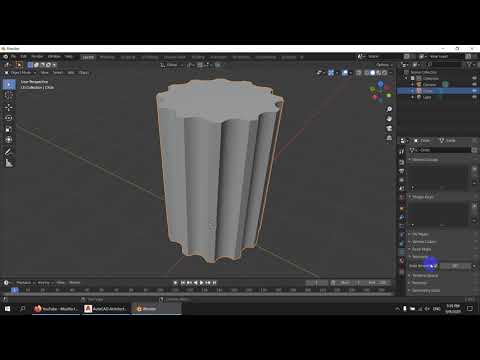Open the Output properties tab icon
Image resolution: width=480 pixels, height=360 pixels.
pos(402,171)
